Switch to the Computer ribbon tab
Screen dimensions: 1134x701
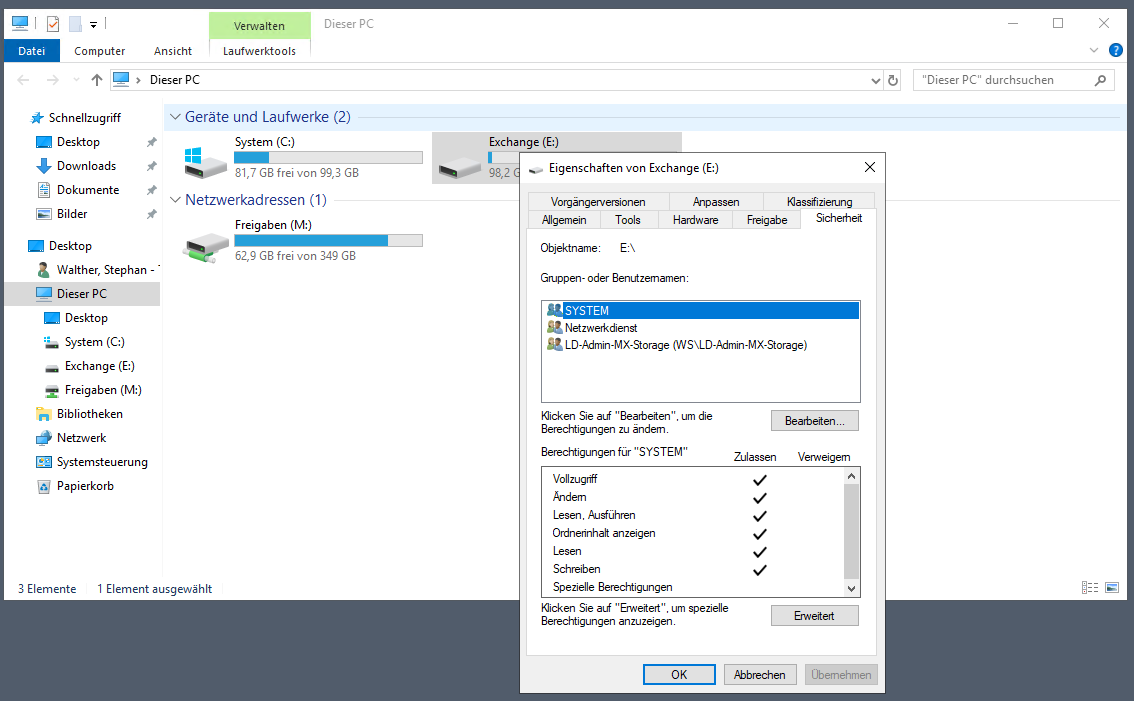click(99, 51)
